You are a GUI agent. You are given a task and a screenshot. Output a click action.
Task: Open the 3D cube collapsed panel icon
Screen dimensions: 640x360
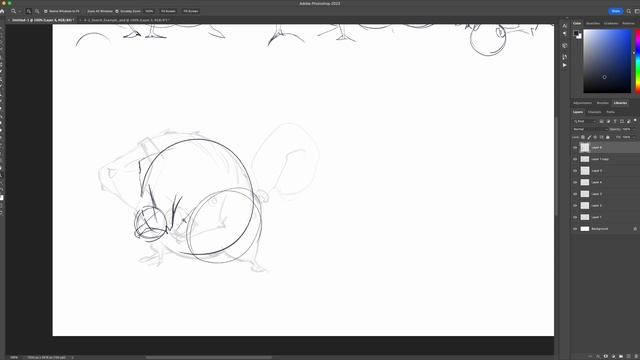tap(564, 45)
